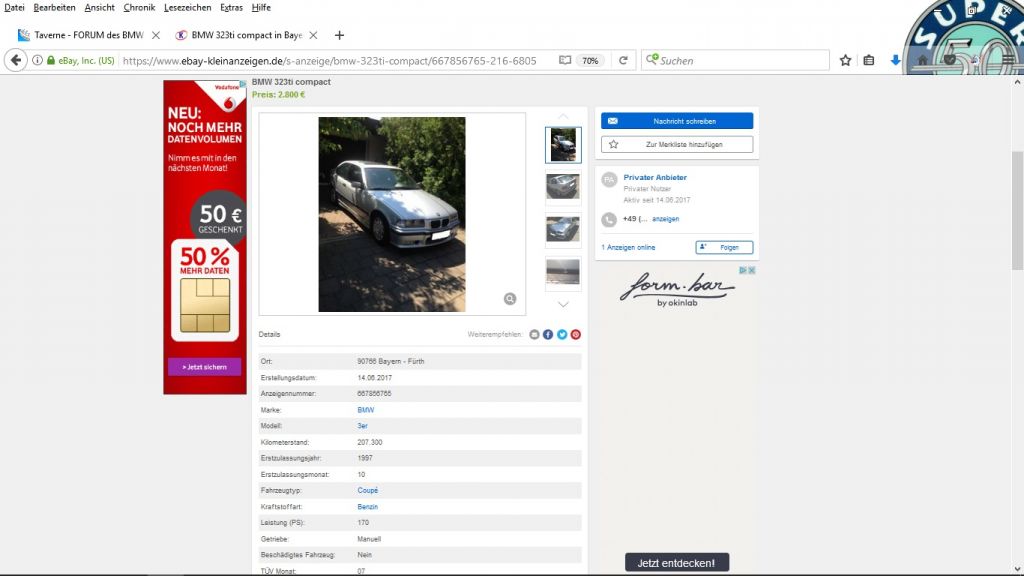The height and width of the screenshot is (576, 1024).
Task: Click the Jetzt sichern button in Vodafone ad
Action: pos(204,367)
